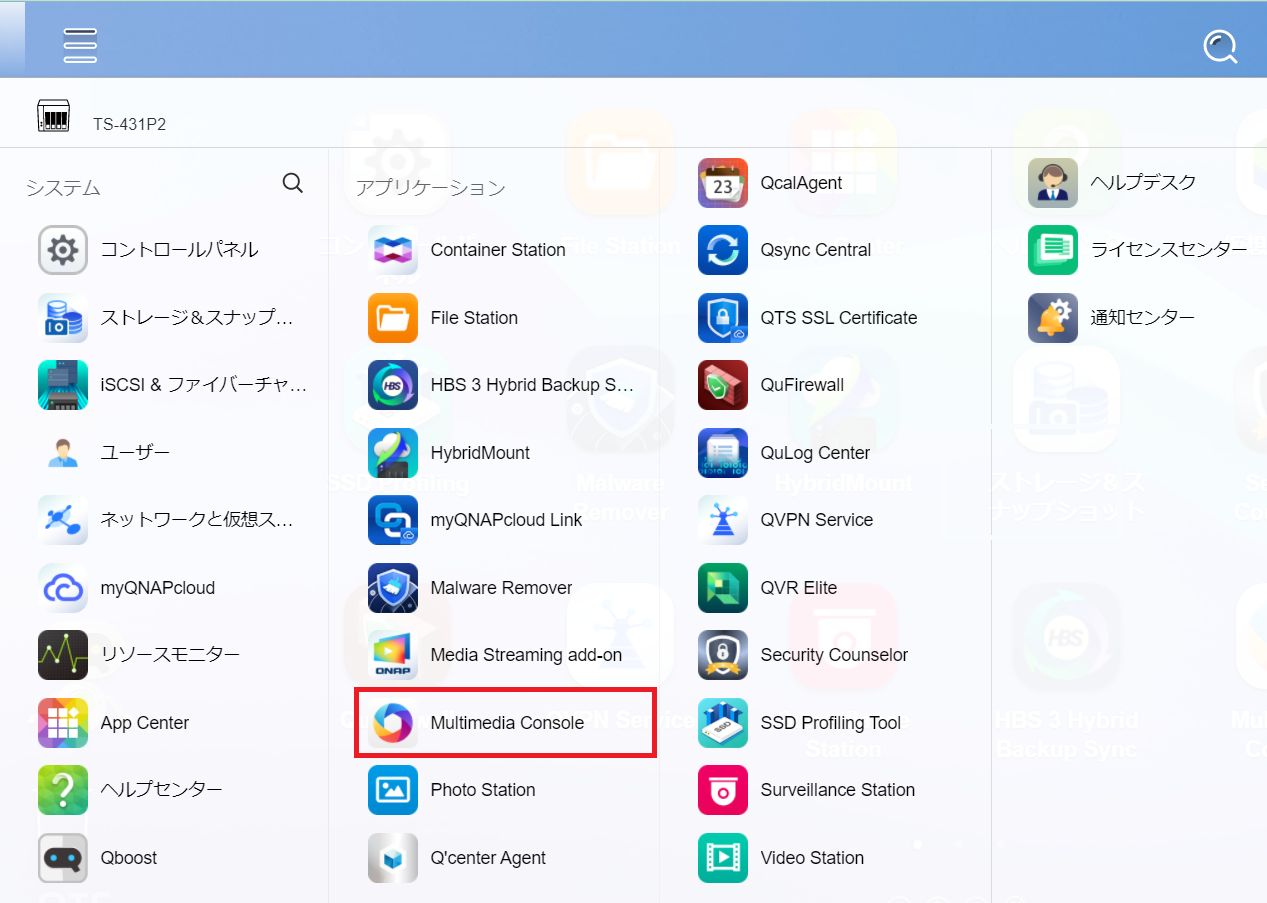The width and height of the screenshot is (1267, 903).
Task: Select the Multimedia Console label
Action: click(x=507, y=723)
